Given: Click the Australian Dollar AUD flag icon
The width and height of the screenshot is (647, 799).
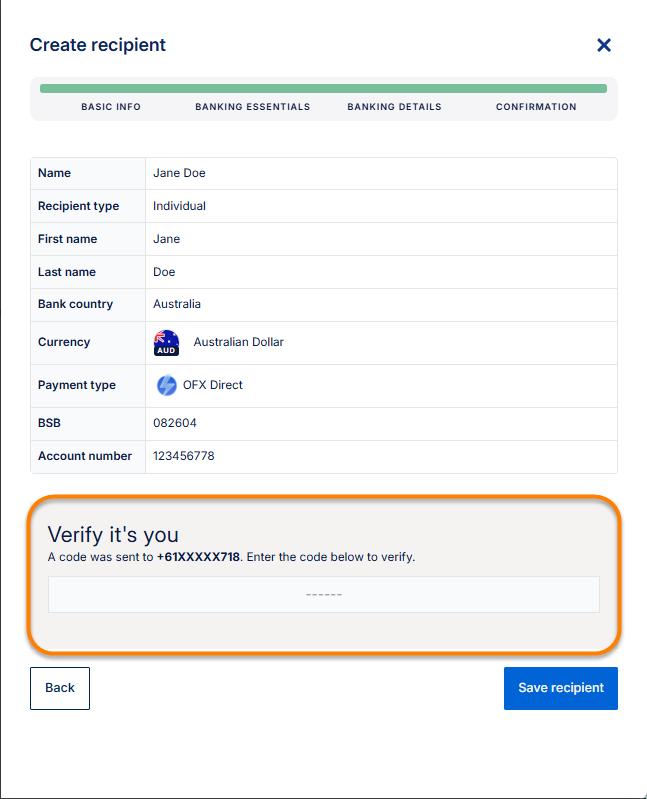Looking at the screenshot, I should [x=166, y=343].
